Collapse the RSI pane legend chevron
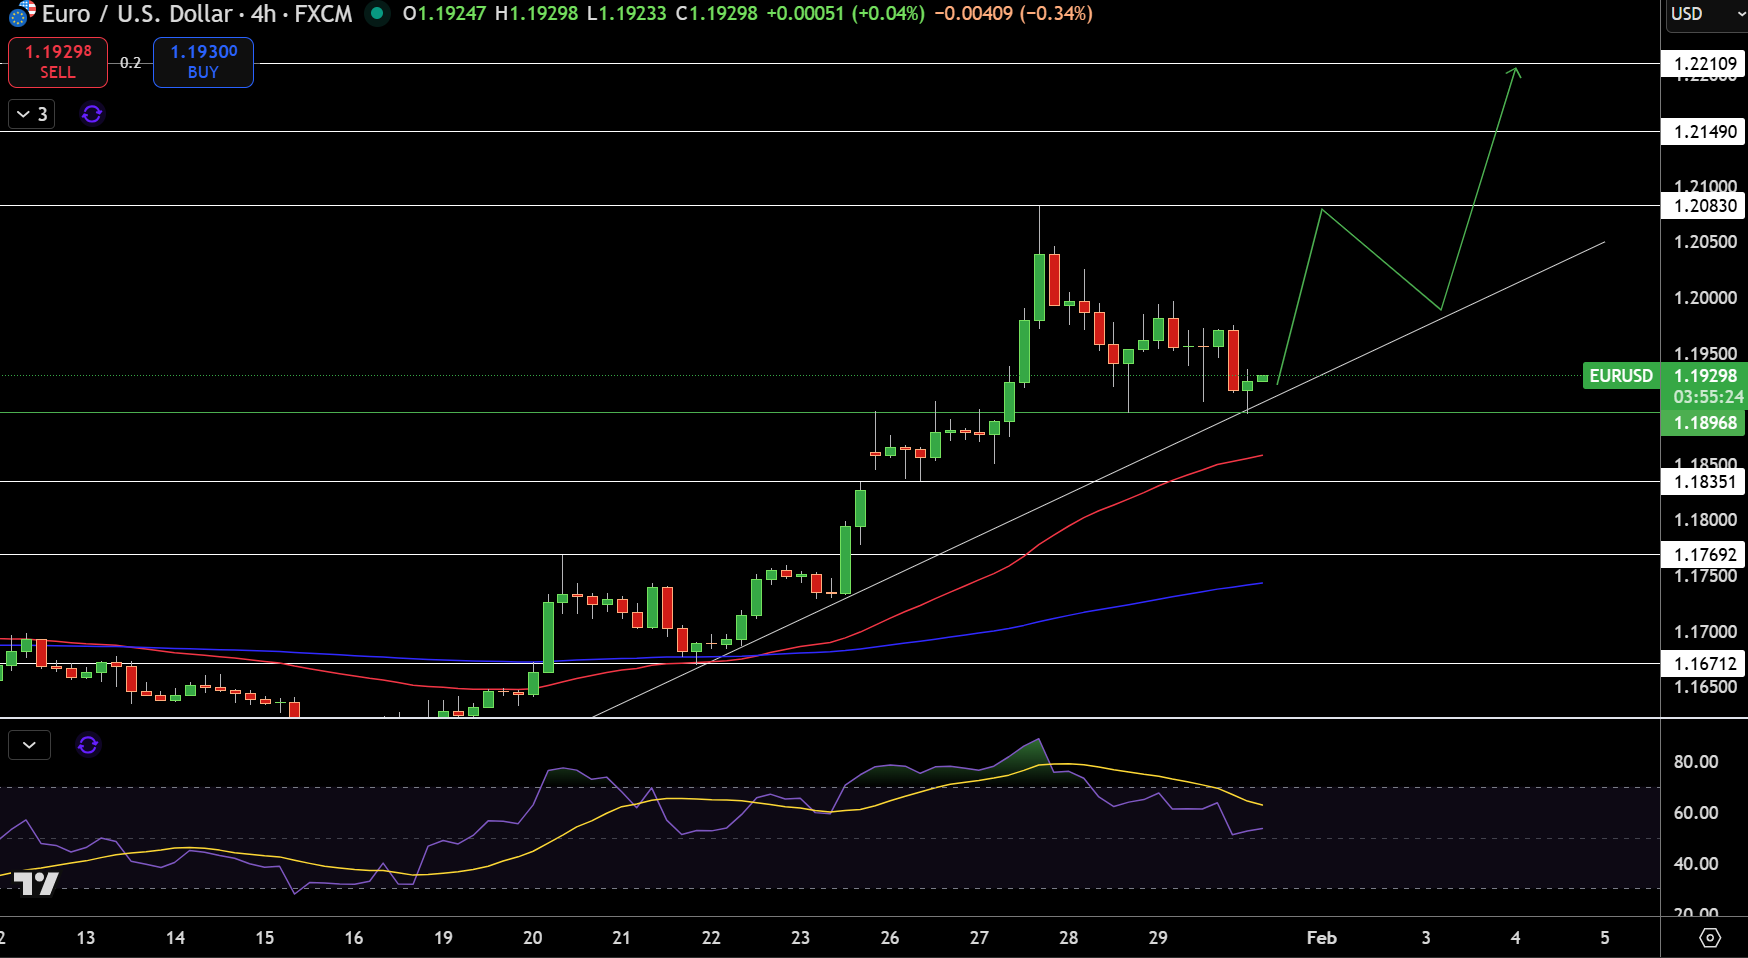The height and width of the screenshot is (958, 1748). (x=29, y=745)
